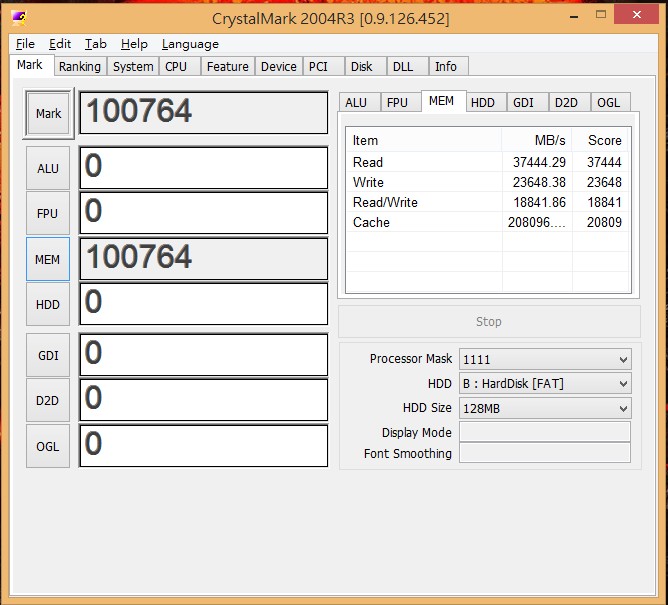The image size is (668, 605).
Task: Show the GDI results tab
Action: [x=527, y=103]
